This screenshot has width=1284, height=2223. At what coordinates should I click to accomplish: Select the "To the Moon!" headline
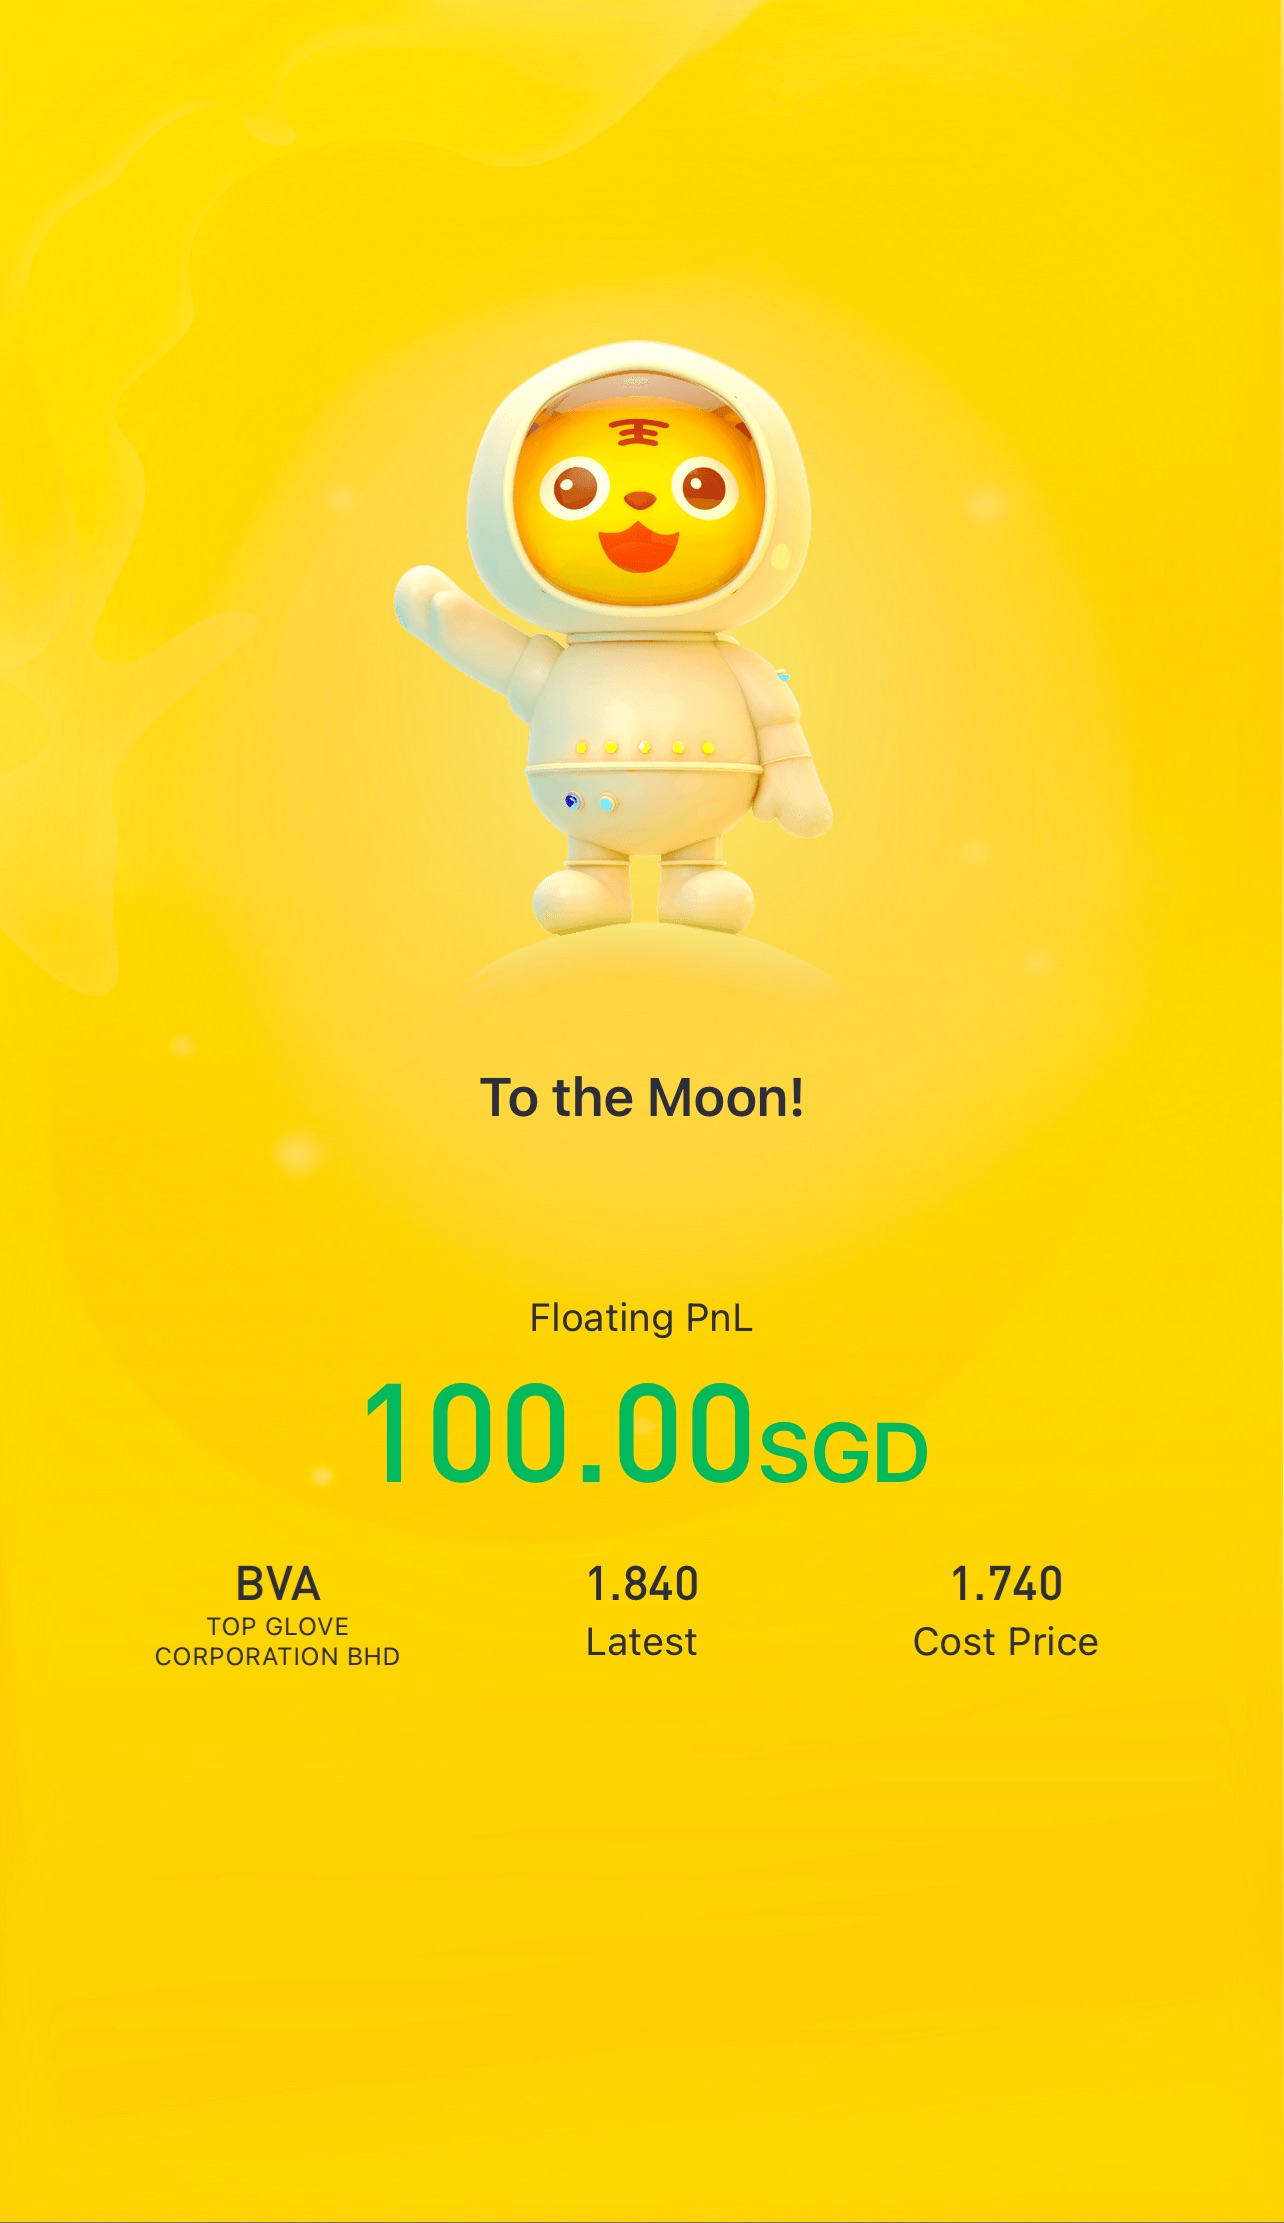point(642,1097)
